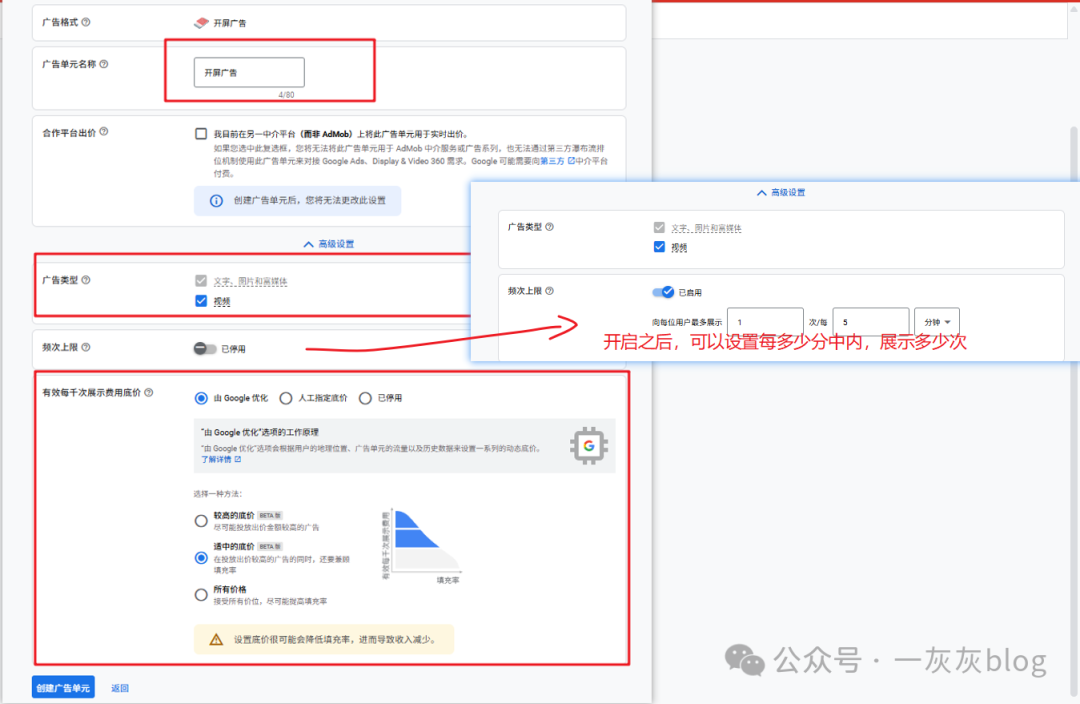Click the 频次上限 help icon
The width and height of the screenshot is (1080, 704).
(x=86, y=347)
